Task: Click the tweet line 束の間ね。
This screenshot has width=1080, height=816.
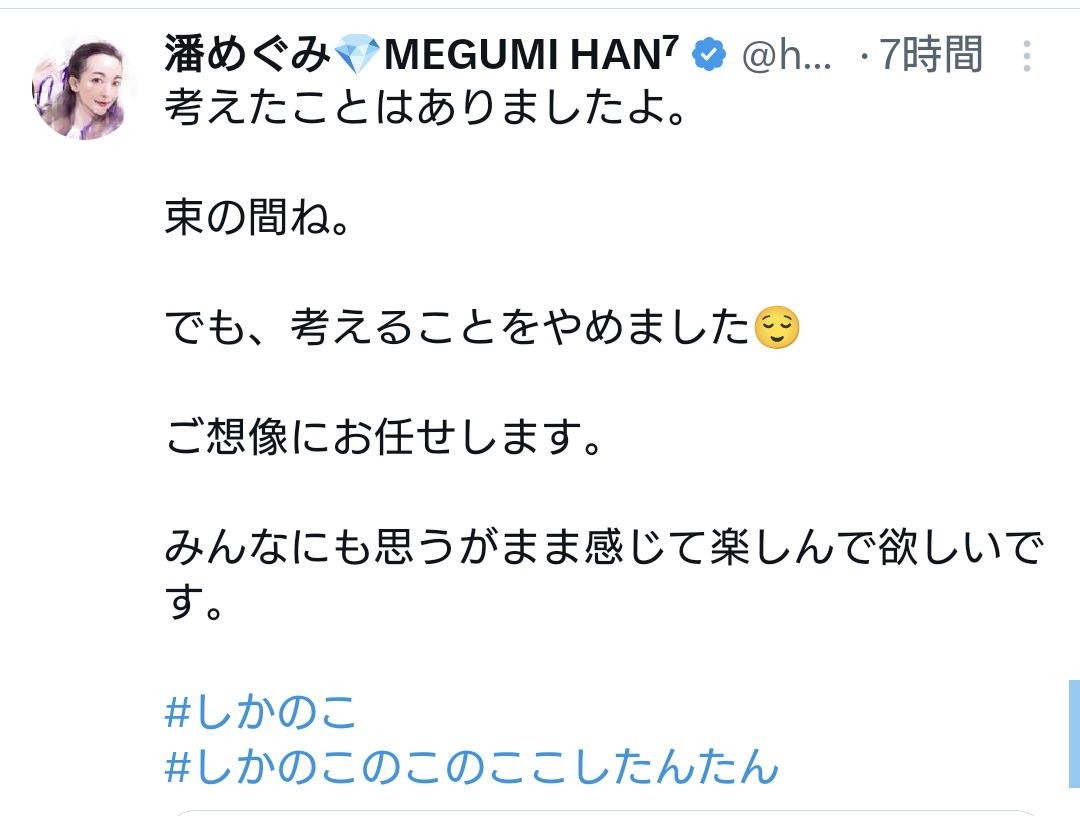Action: pyautogui.click(x=258, y=218)
